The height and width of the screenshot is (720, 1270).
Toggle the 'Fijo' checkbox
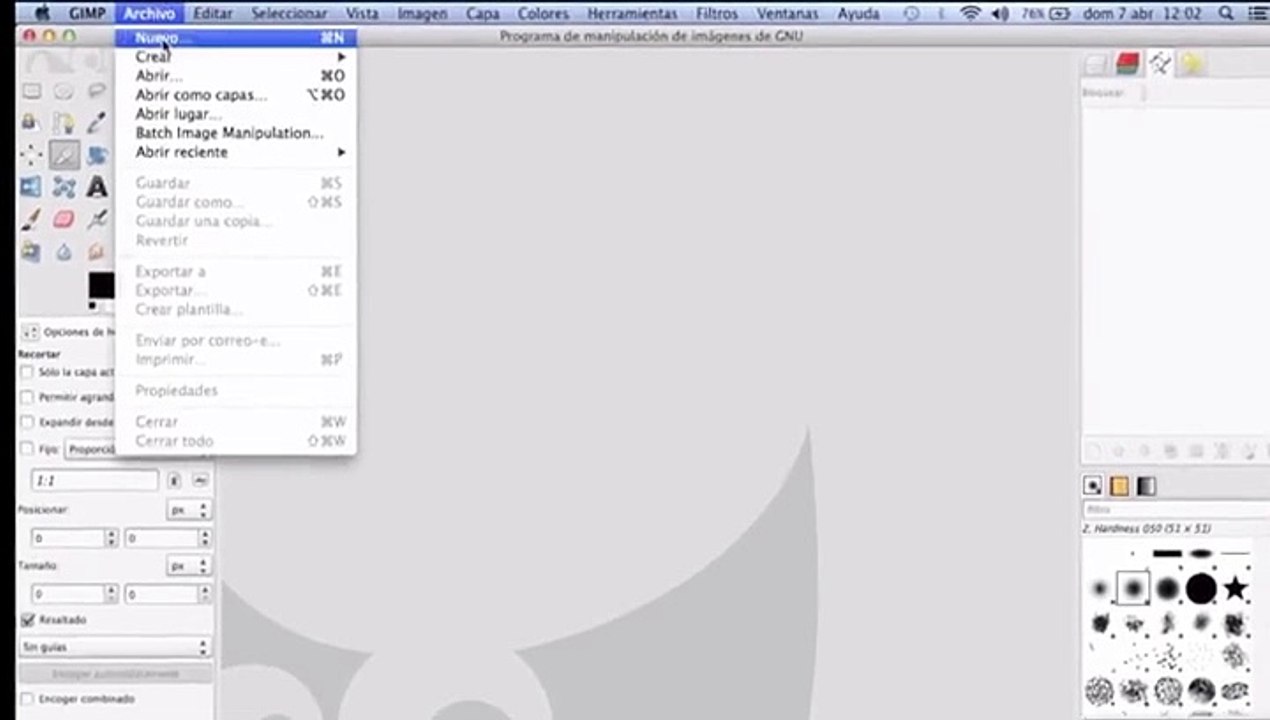pos(27,449)
